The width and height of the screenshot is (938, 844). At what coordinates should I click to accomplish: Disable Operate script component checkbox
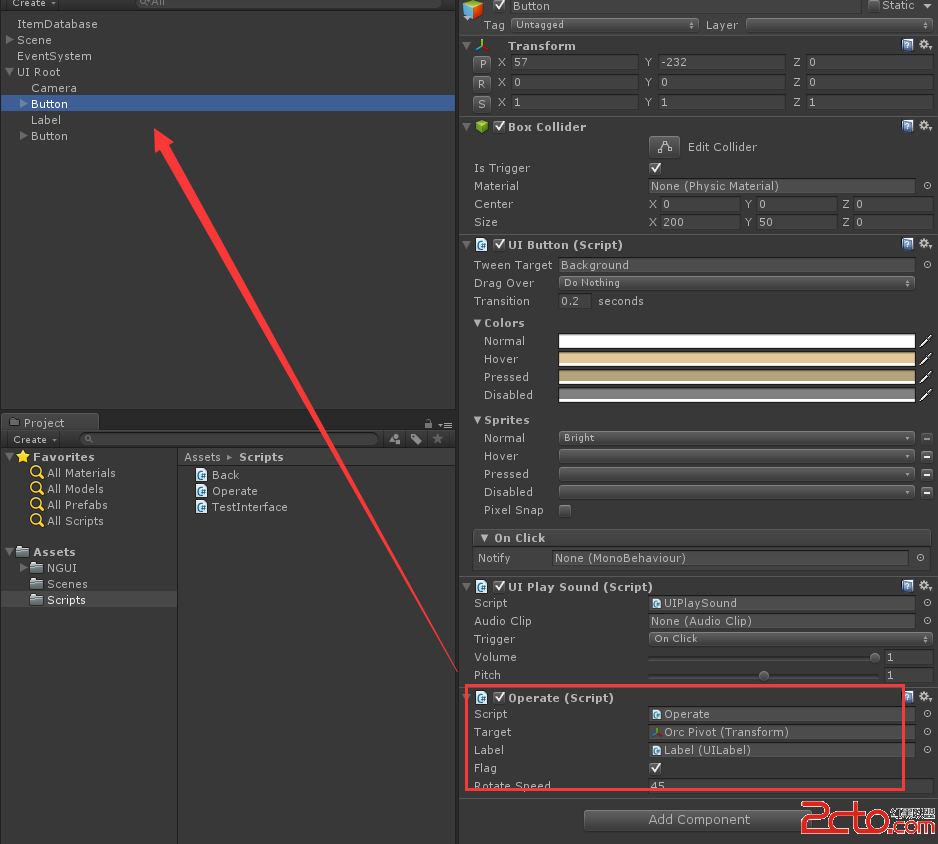[500, 697]
